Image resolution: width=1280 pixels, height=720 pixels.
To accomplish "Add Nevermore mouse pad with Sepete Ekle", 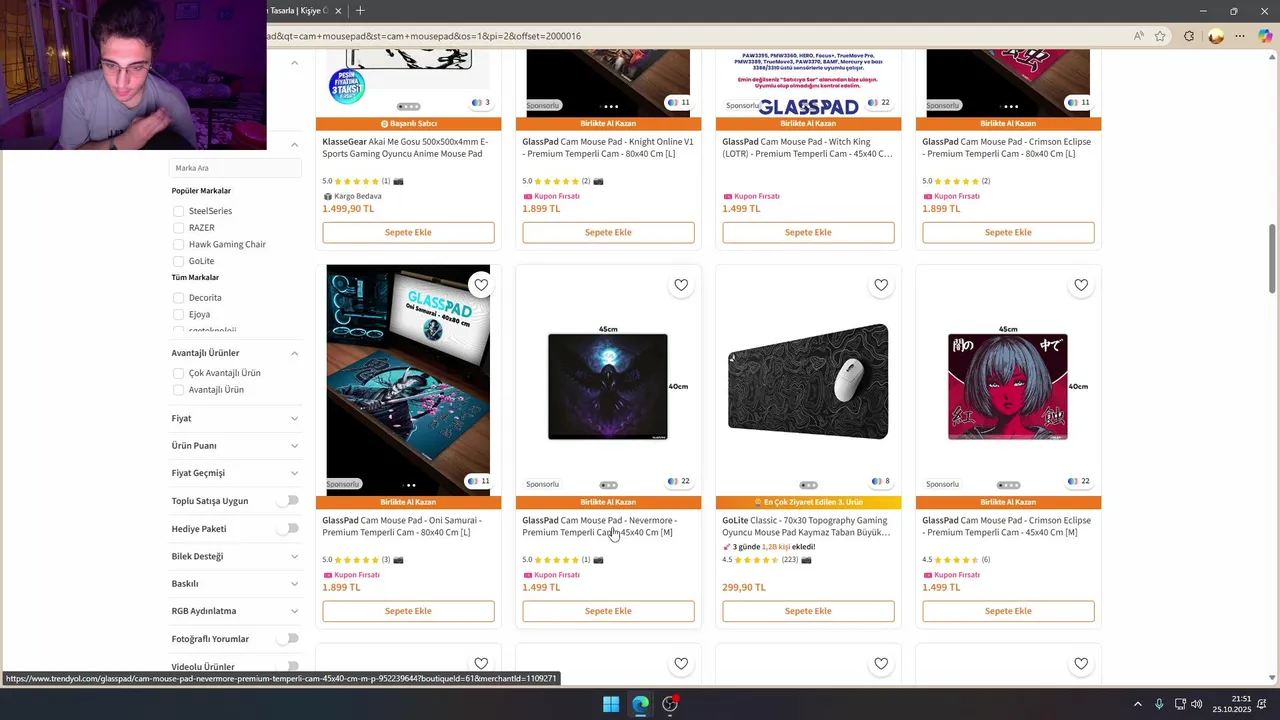I will tap(608, 611).
